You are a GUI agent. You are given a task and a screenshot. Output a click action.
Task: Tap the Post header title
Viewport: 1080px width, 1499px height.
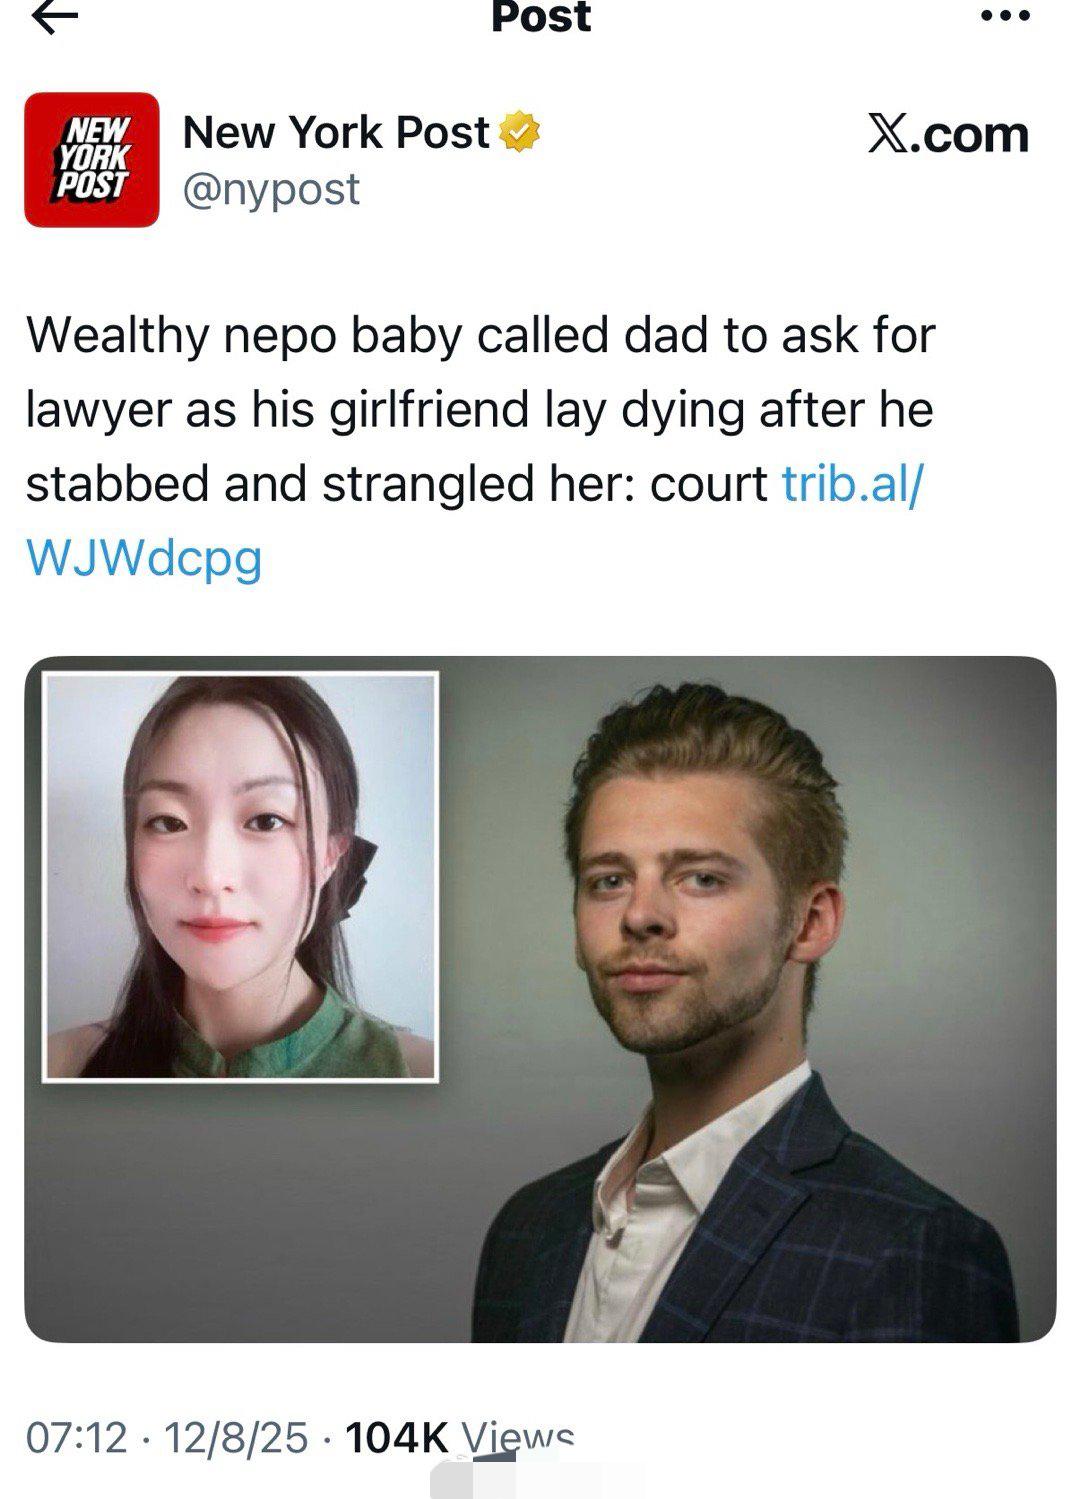[x=541, y=18]
